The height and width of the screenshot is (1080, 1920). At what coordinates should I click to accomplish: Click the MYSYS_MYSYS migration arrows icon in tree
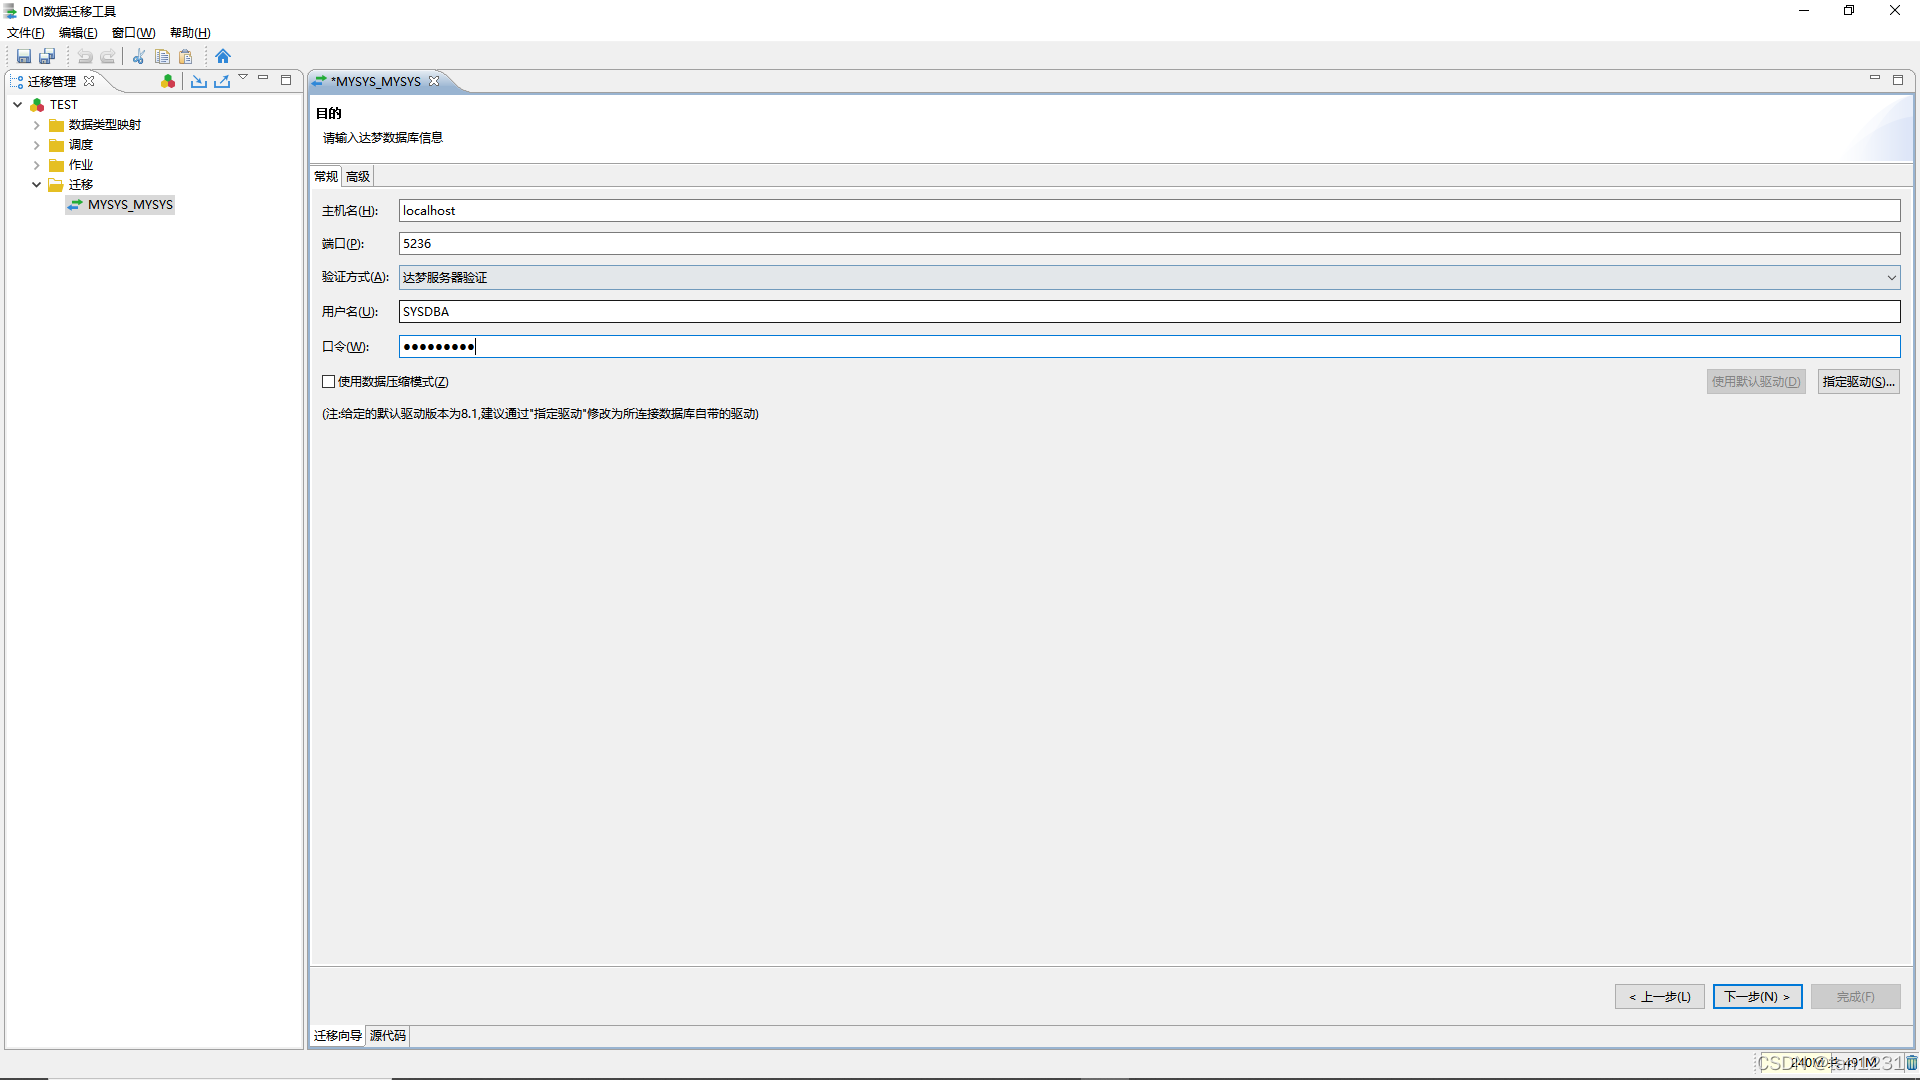75,205
